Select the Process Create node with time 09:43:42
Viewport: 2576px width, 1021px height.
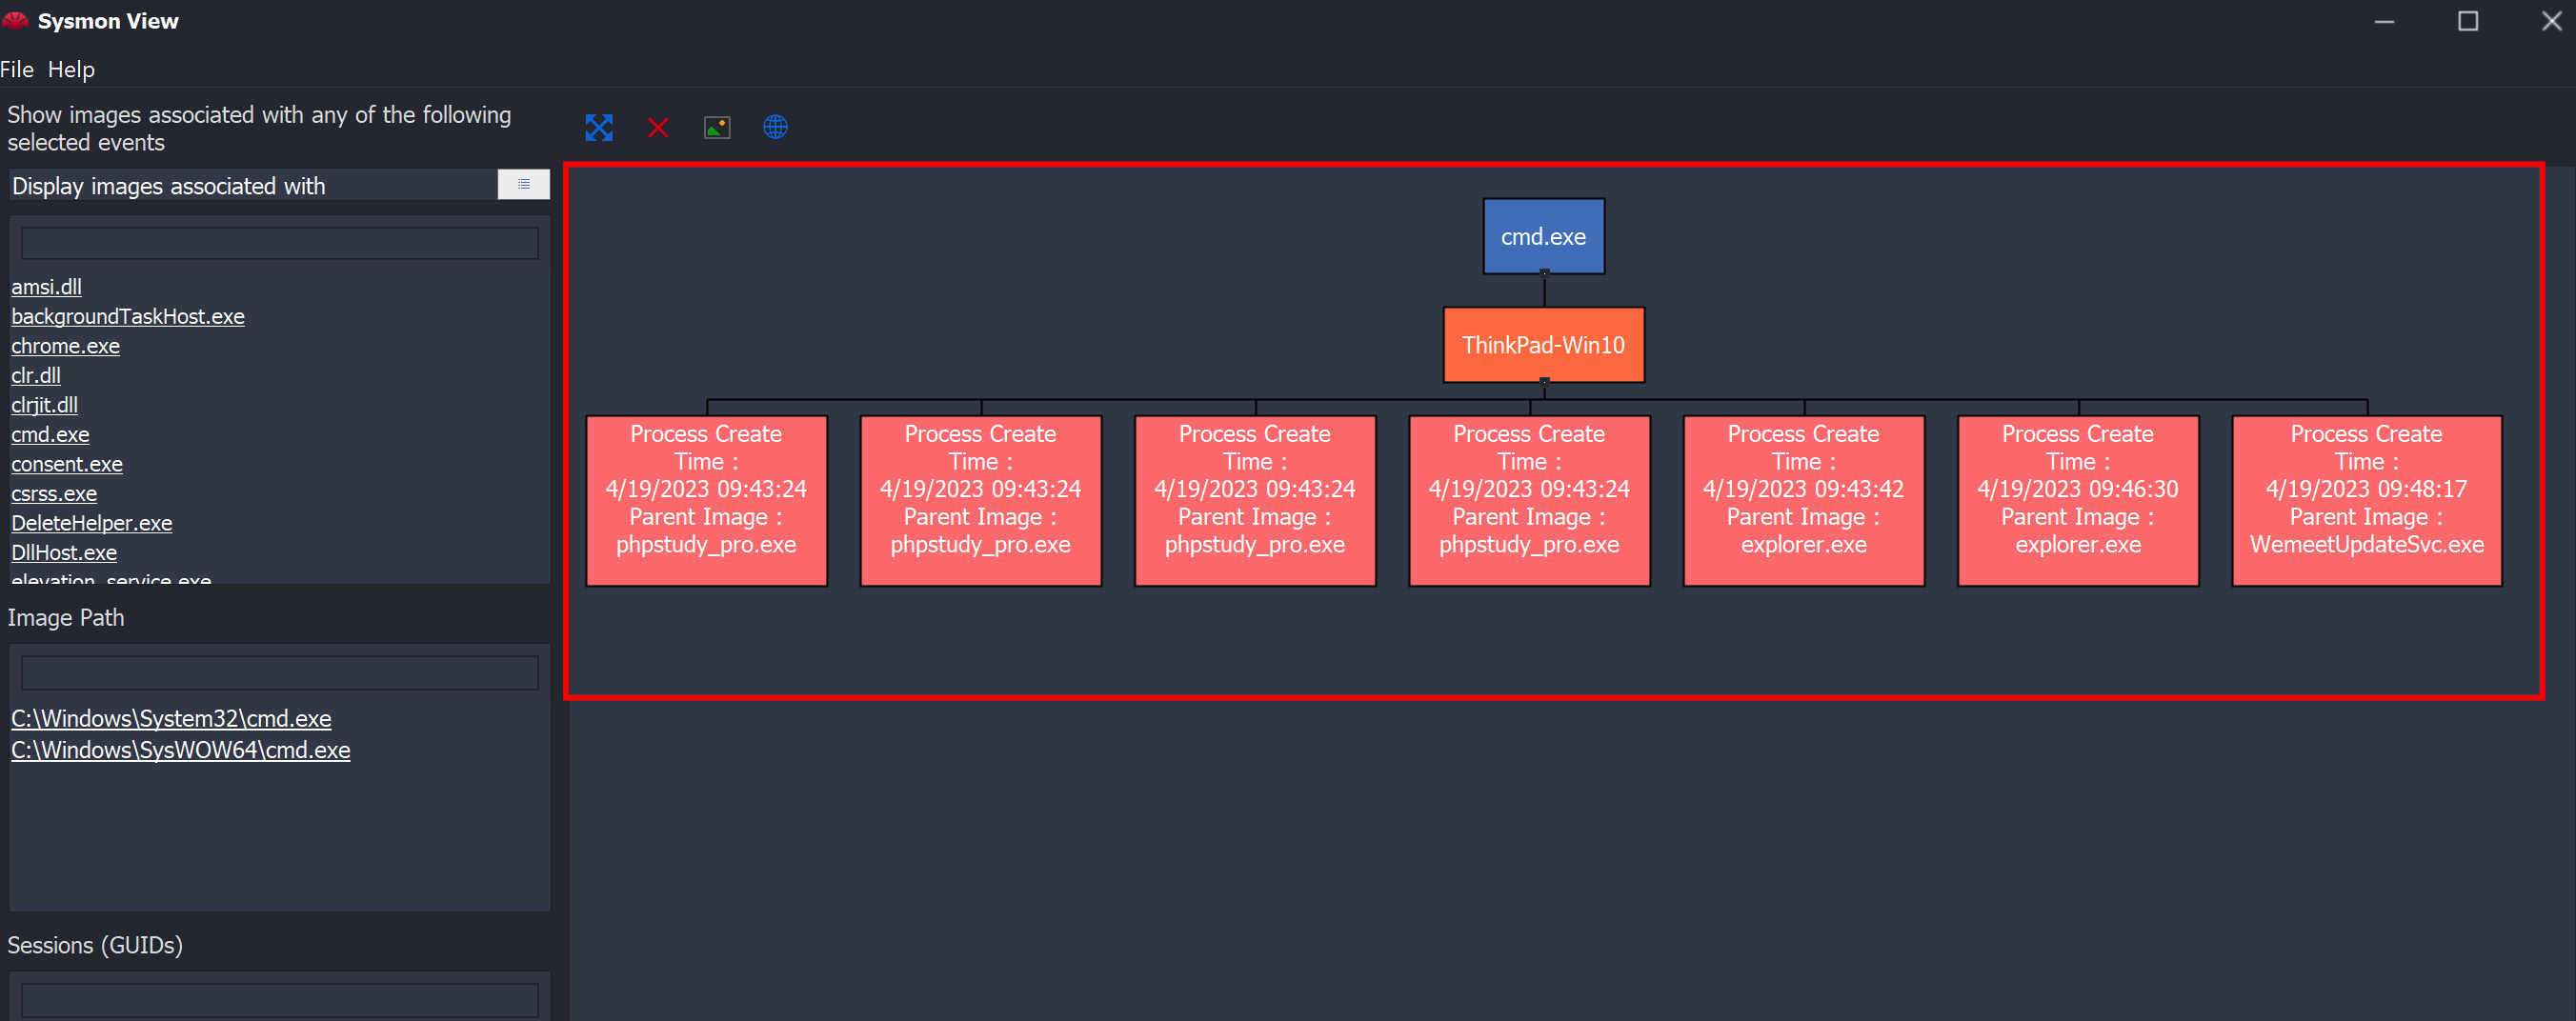tap(1804, 500)
